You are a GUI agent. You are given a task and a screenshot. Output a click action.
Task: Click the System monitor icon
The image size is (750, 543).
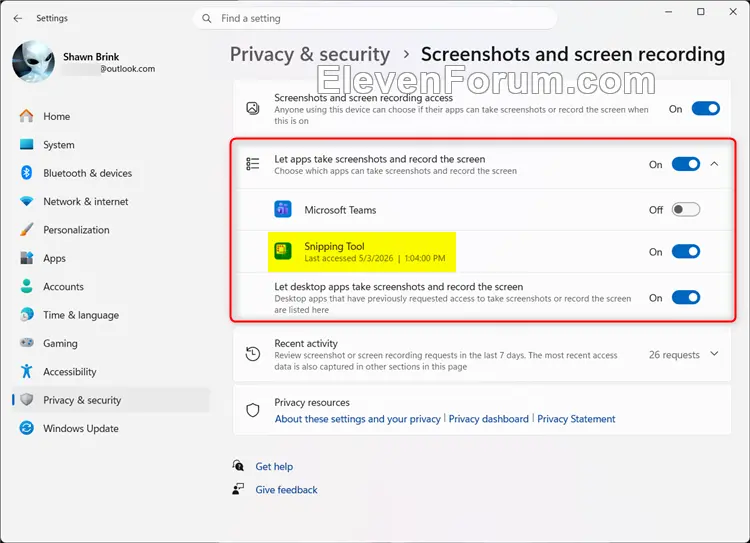coord(26,144)
